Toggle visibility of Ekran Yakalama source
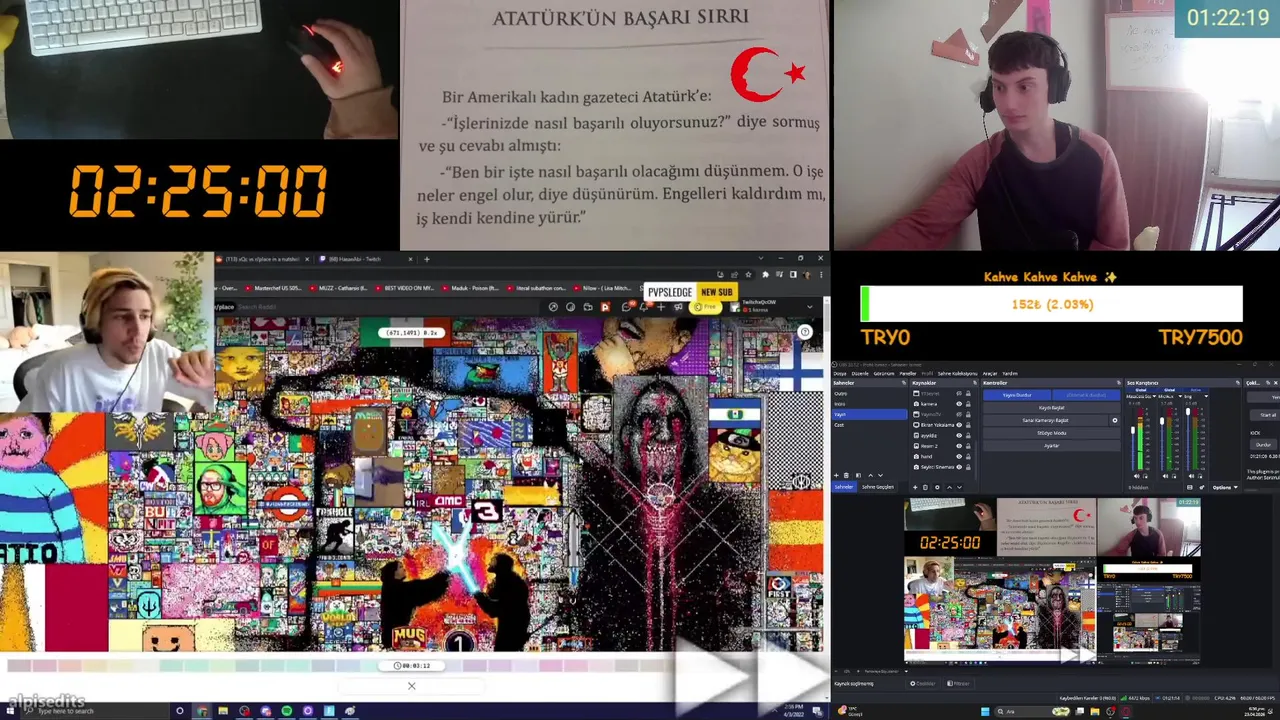 coord(959,425)
